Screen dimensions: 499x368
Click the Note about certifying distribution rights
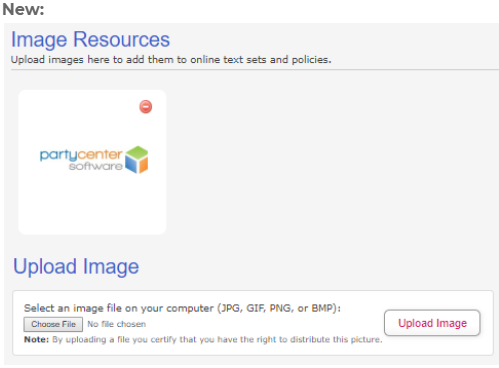(203, 340)
